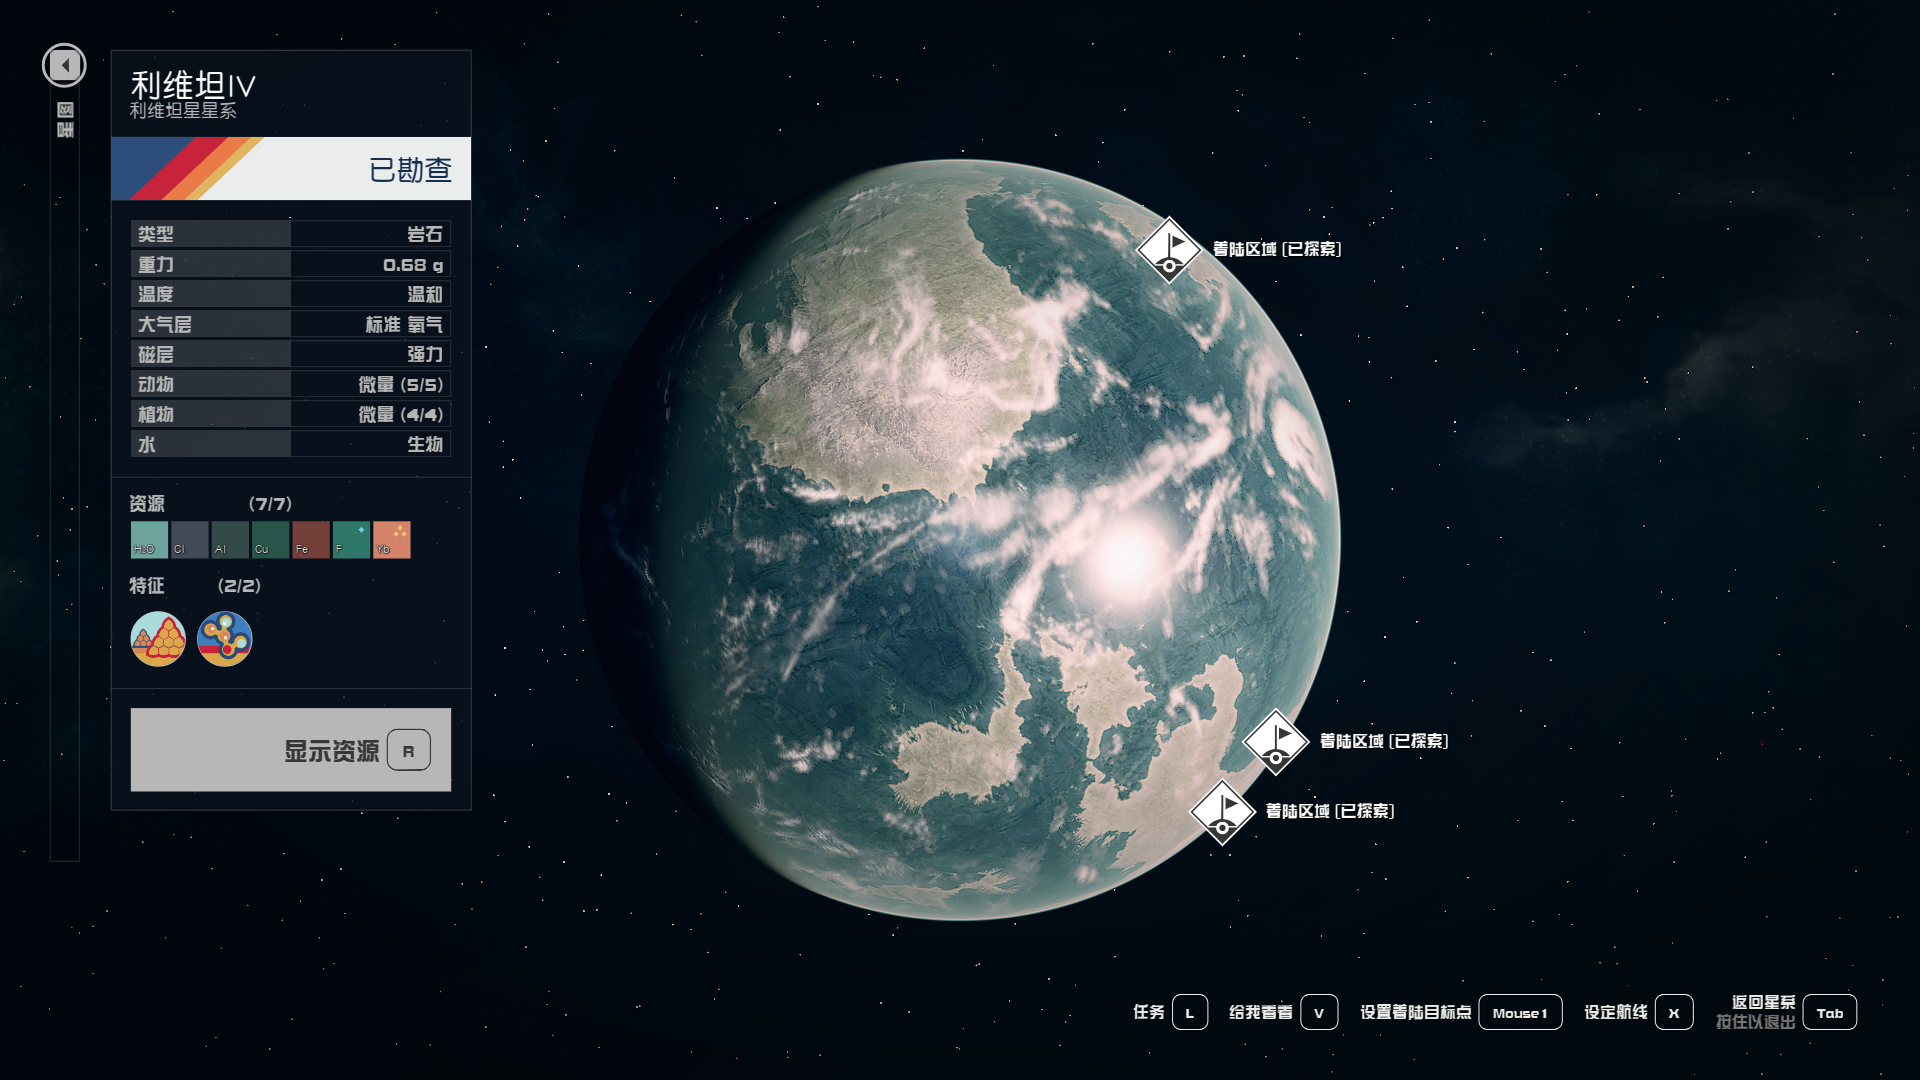Select the Yb ytterbium resource tile
The width and height of the screenshot is (1920, 1080).
click(392, 540)
